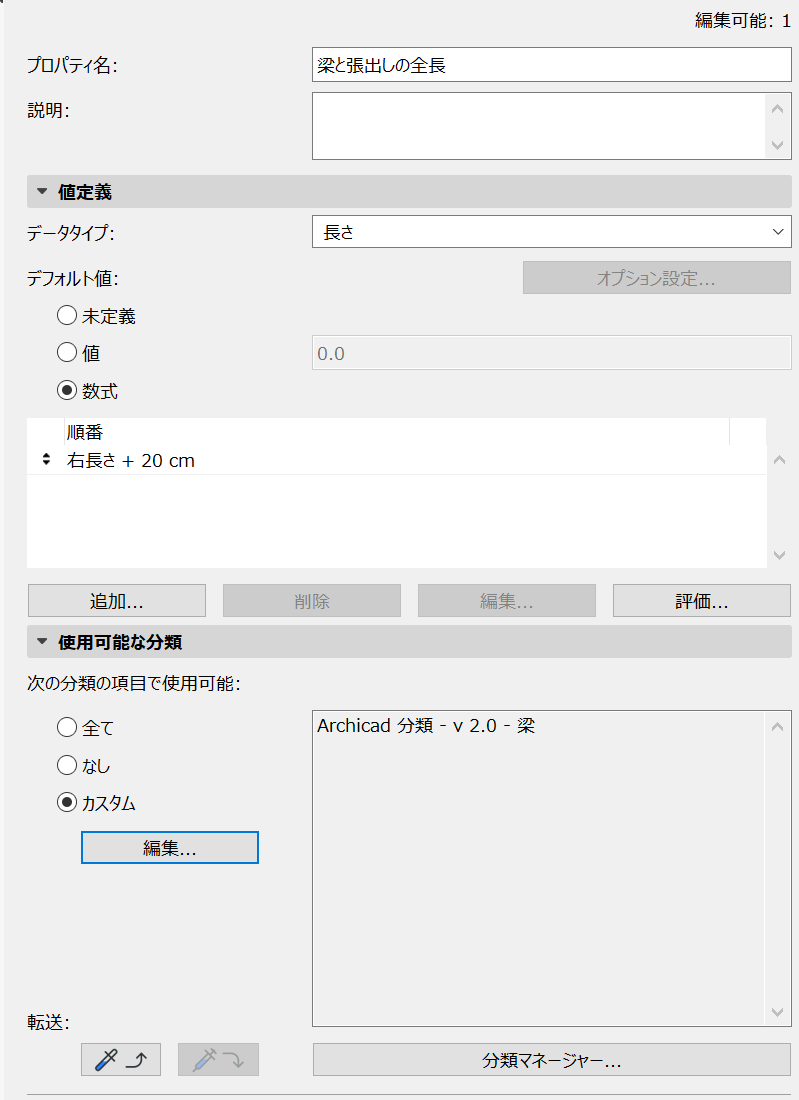This screenshot has width=799, height=1100.
Task: Collapse the 使用可能な分類 section
Action: (43, 641)
